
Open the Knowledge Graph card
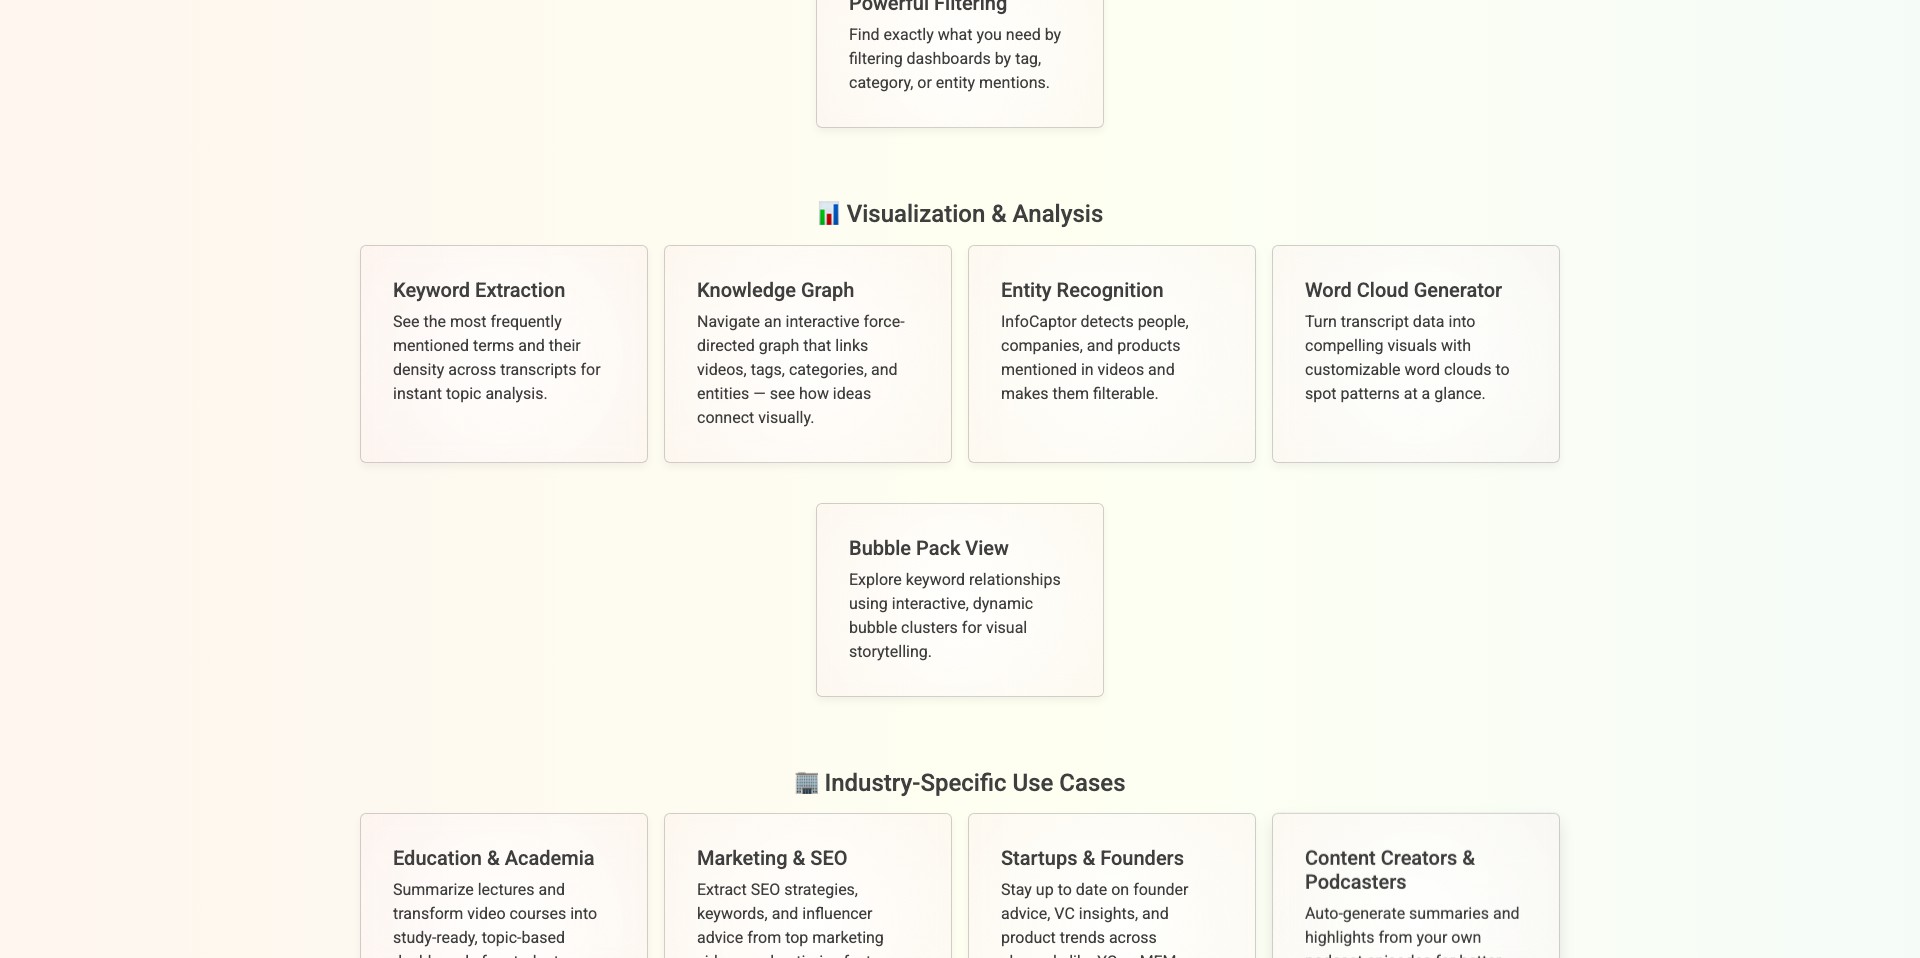click(x=808, y=354)
